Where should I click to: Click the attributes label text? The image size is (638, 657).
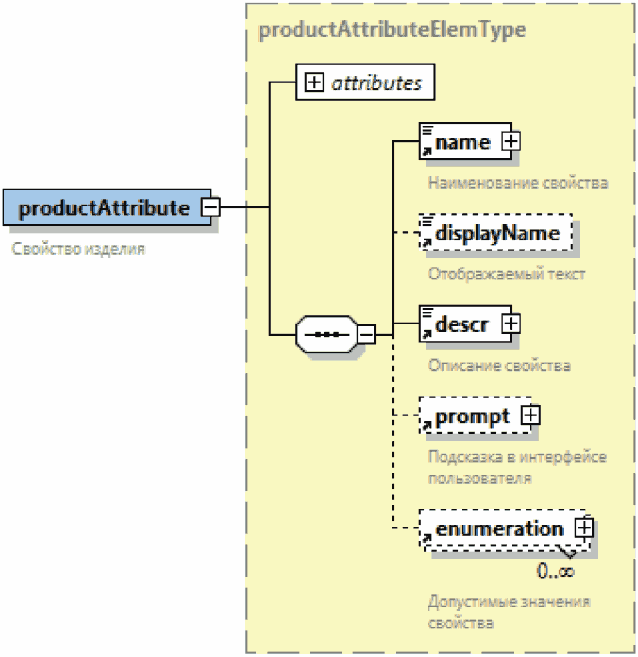[x=376, y=83]
